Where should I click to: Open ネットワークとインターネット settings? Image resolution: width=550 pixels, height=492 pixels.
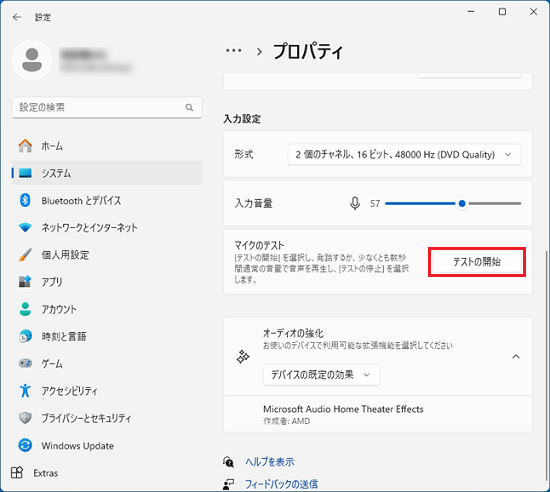pos(107,228)
